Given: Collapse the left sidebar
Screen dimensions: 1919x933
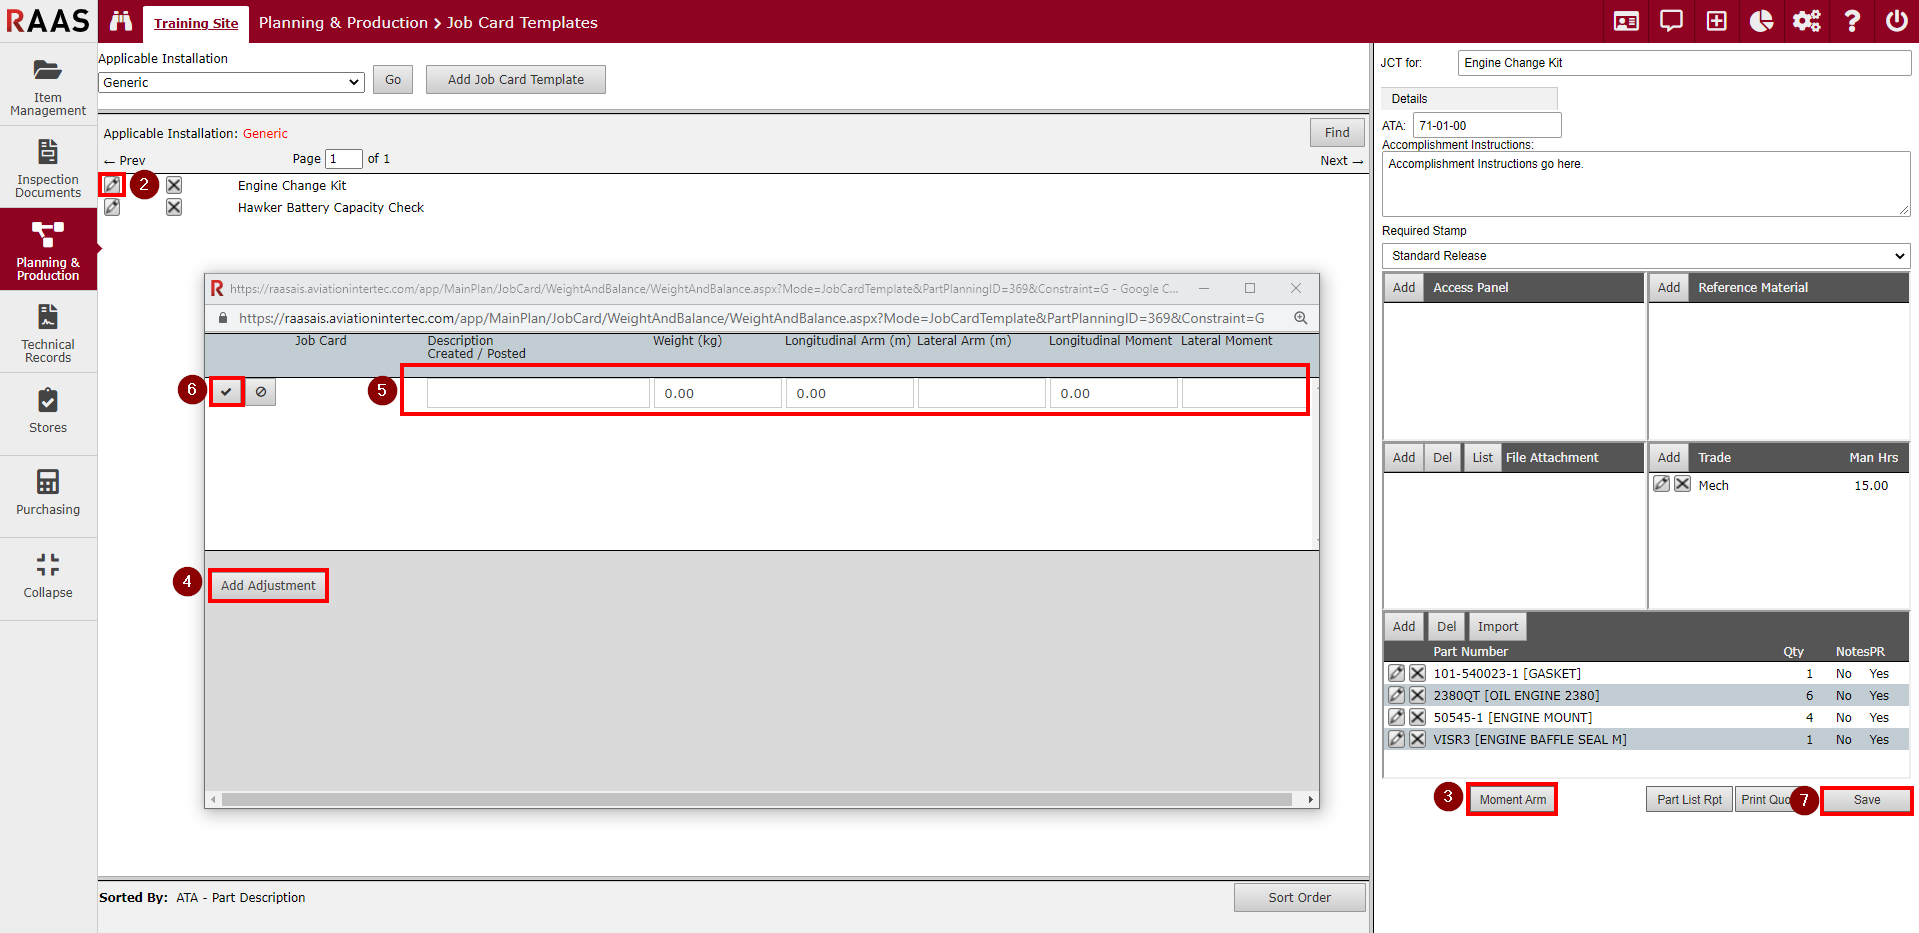Looking at the screenshot, I should pos(48,575).
